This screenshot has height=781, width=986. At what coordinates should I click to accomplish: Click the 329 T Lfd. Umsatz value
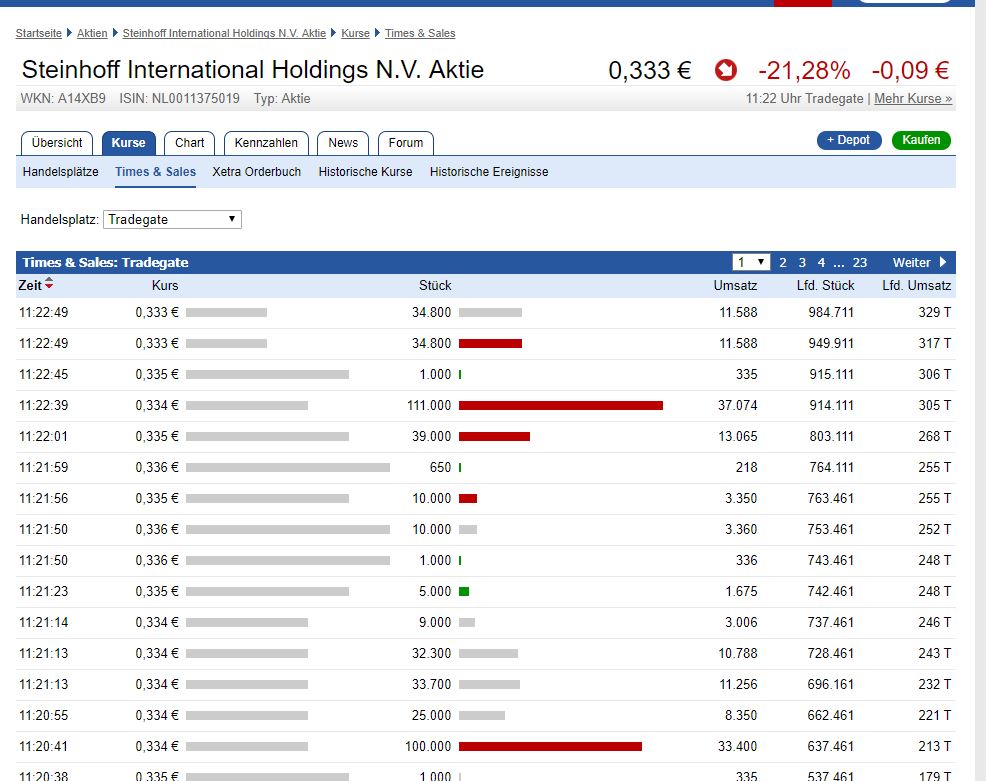point(934,313)
